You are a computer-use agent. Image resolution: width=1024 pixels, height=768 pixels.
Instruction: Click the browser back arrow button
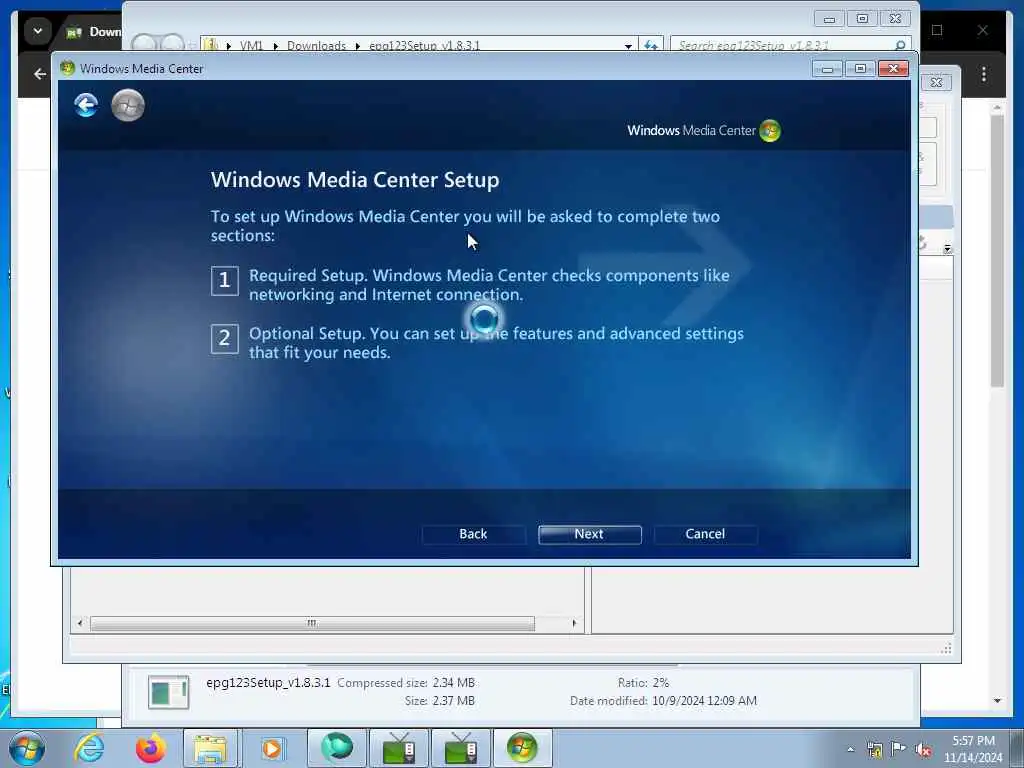click(39, 74)
